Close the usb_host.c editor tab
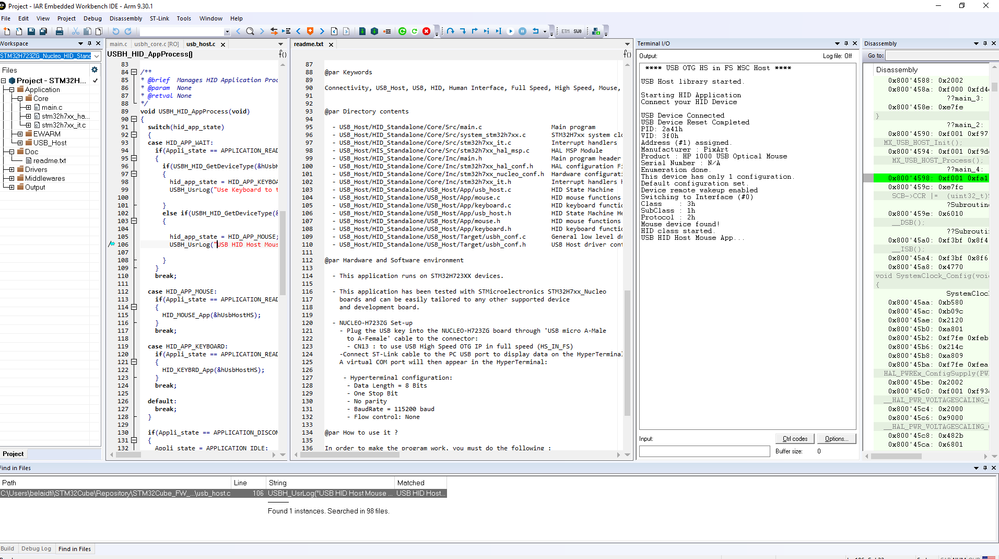Viewport: 999px width, 559px height. pos(223,45)
